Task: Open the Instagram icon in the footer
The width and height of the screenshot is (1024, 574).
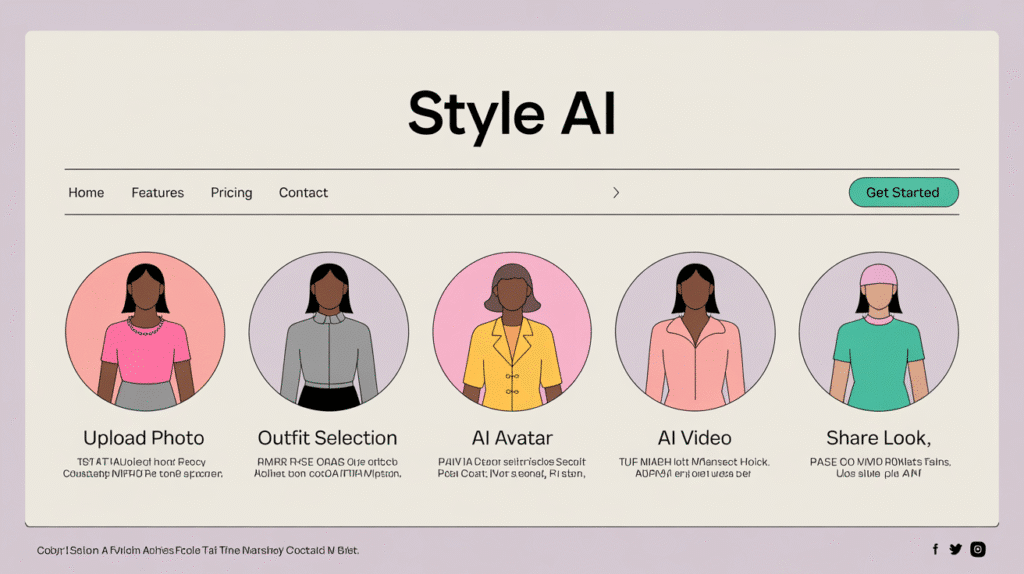Action: tap(978, 549)
